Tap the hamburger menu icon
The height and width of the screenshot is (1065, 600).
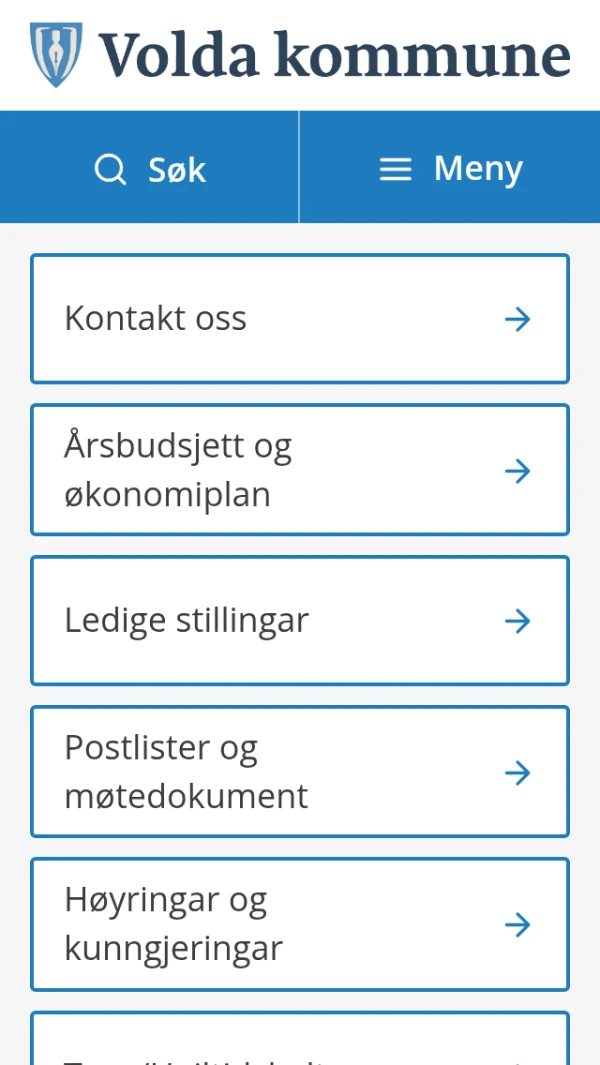(394, 168)
